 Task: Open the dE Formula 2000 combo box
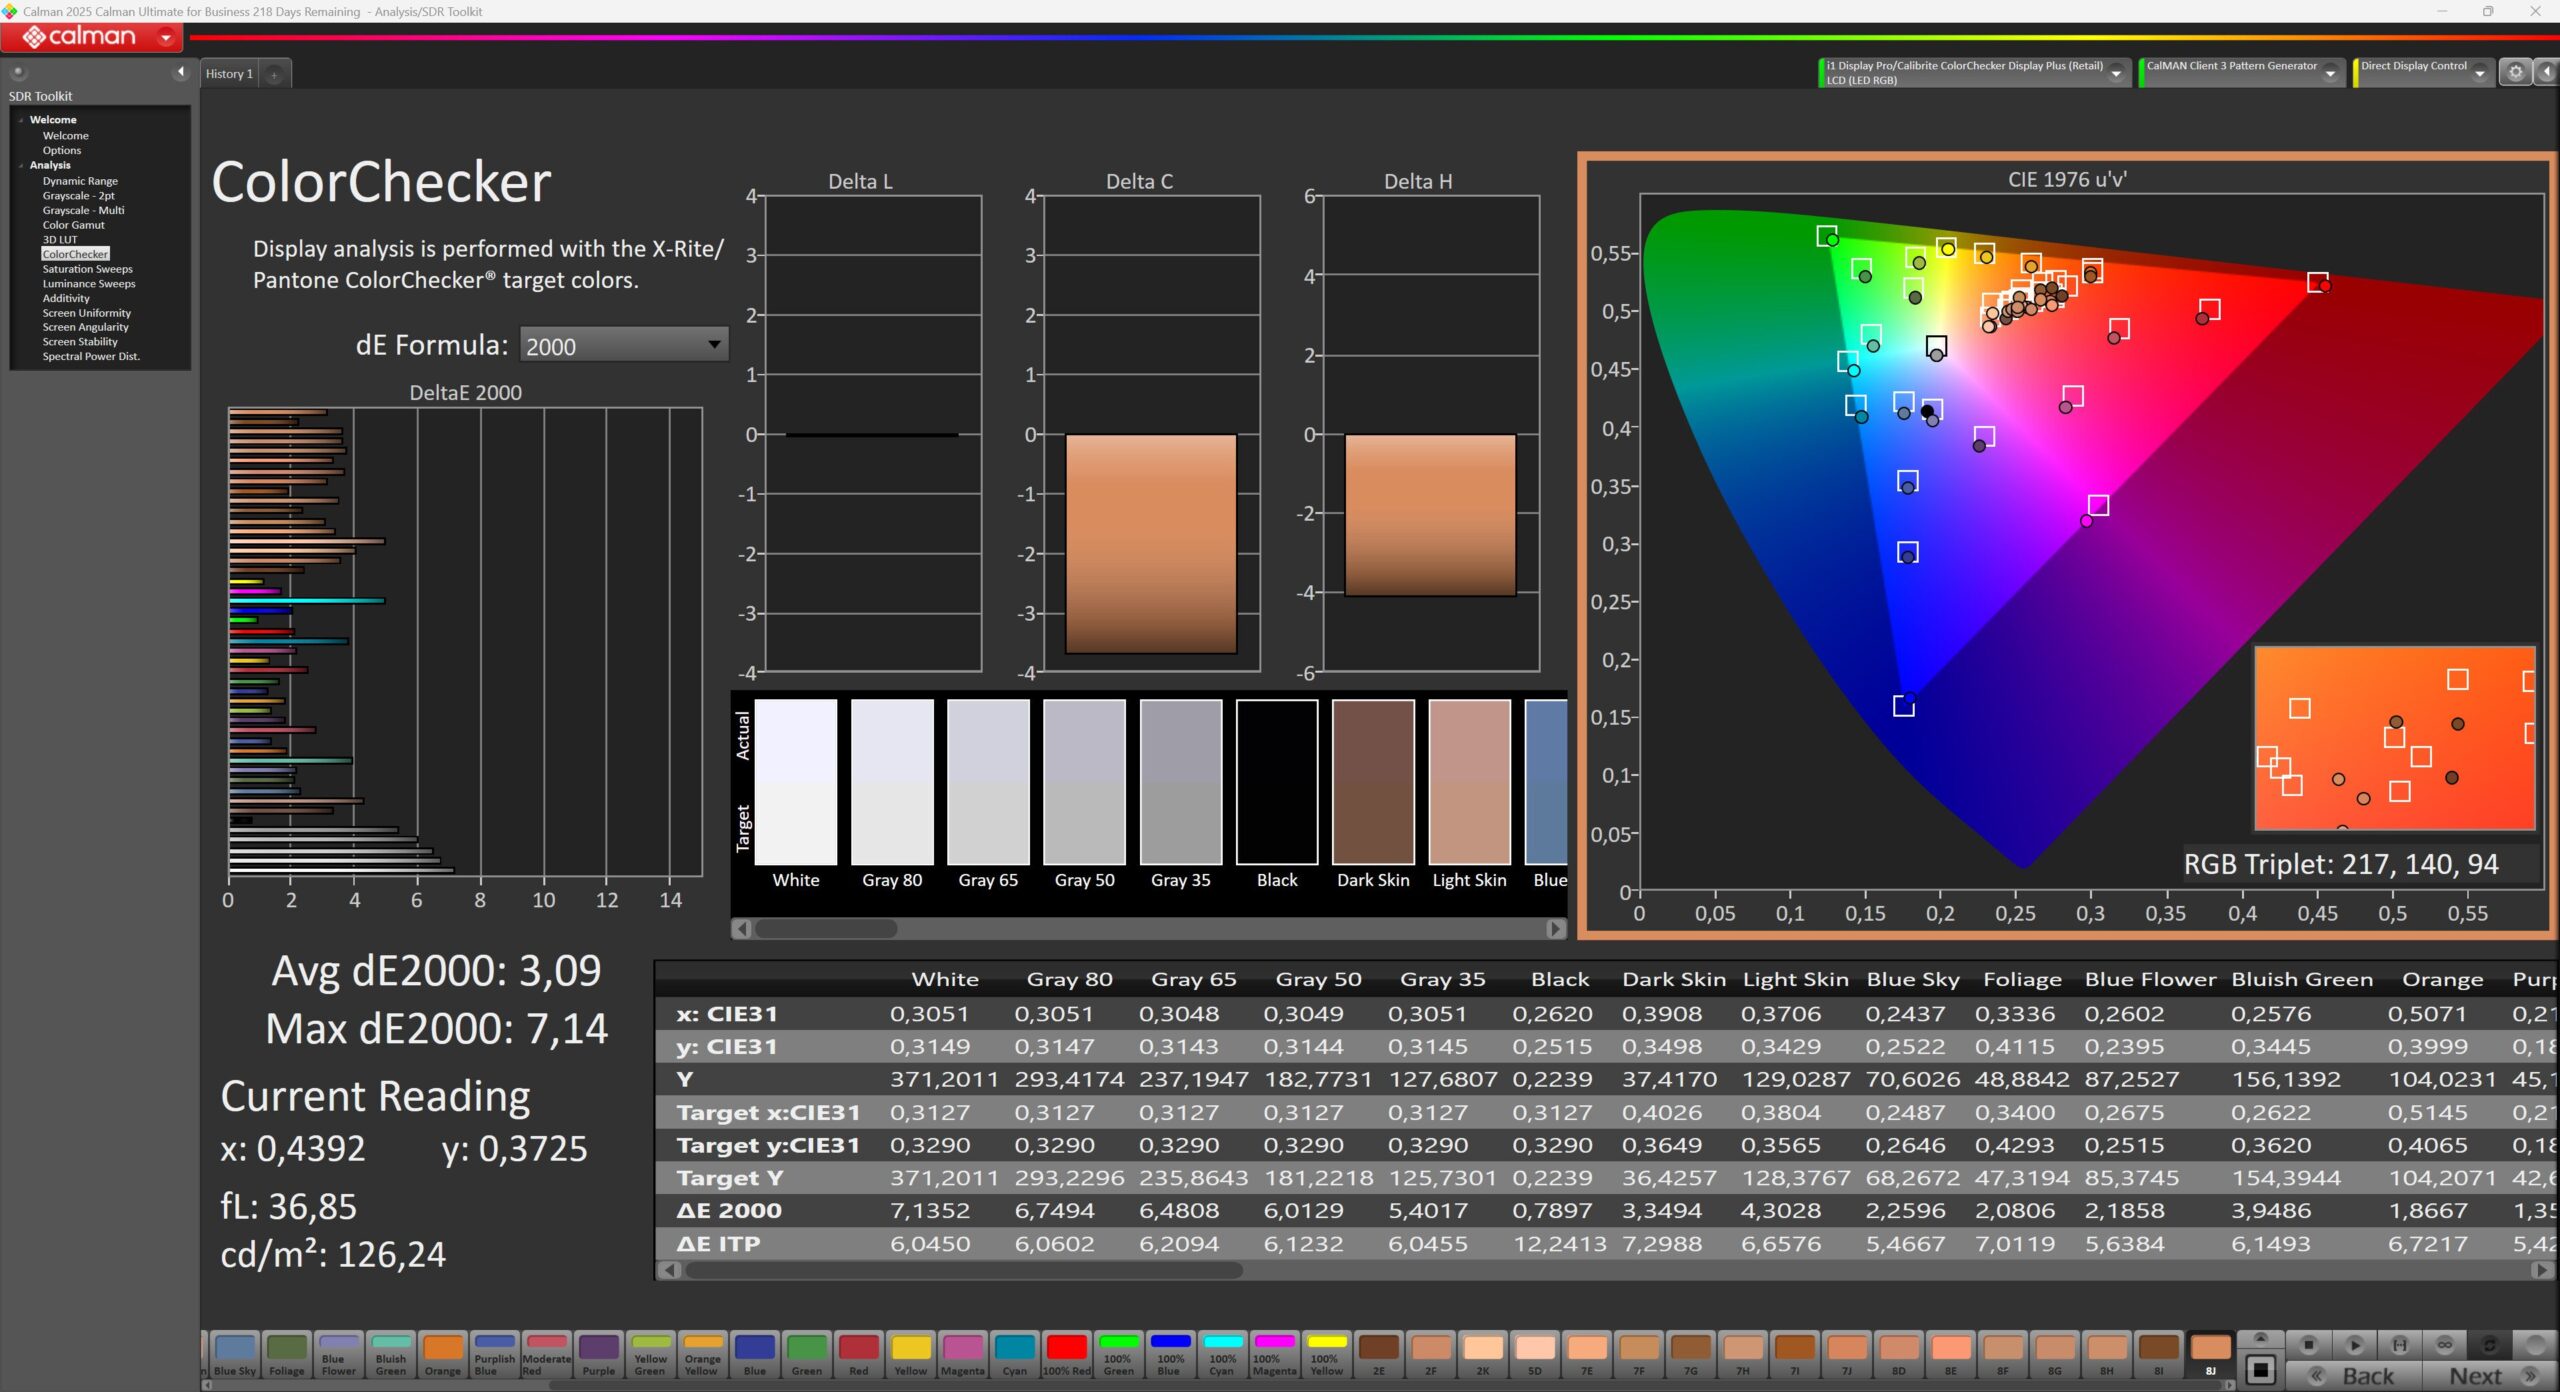624,345
